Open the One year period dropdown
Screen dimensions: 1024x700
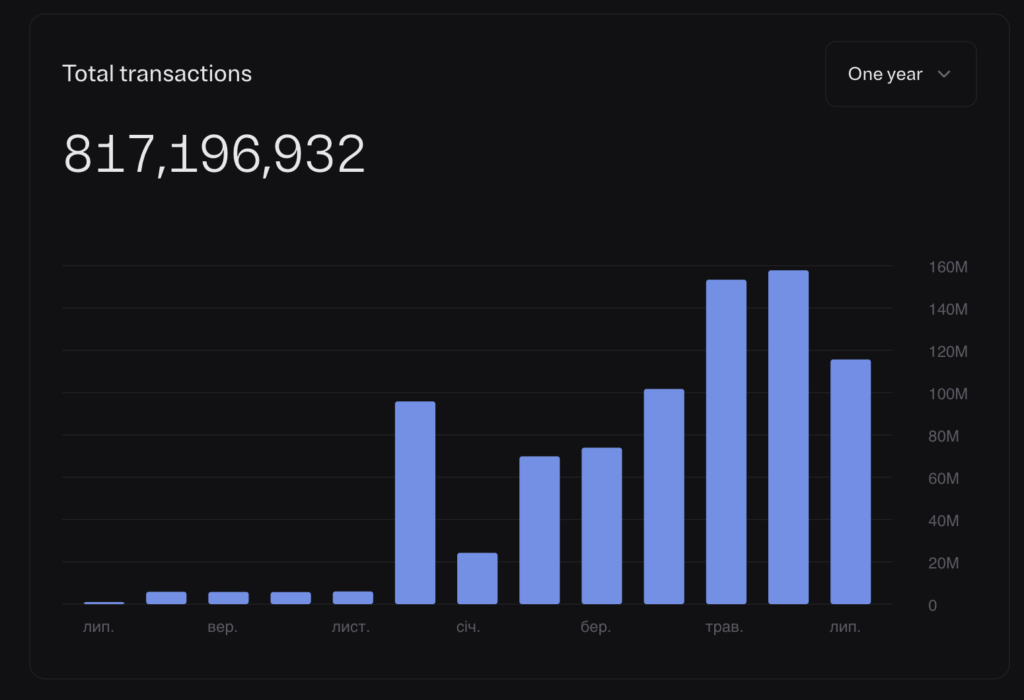900,74
